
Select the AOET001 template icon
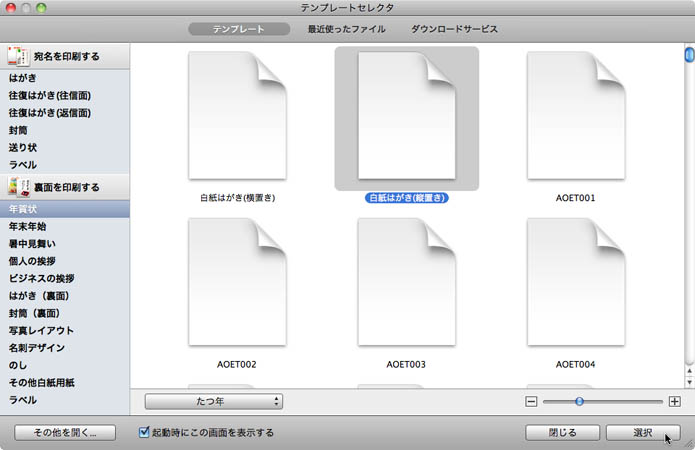tap(575, 116)
